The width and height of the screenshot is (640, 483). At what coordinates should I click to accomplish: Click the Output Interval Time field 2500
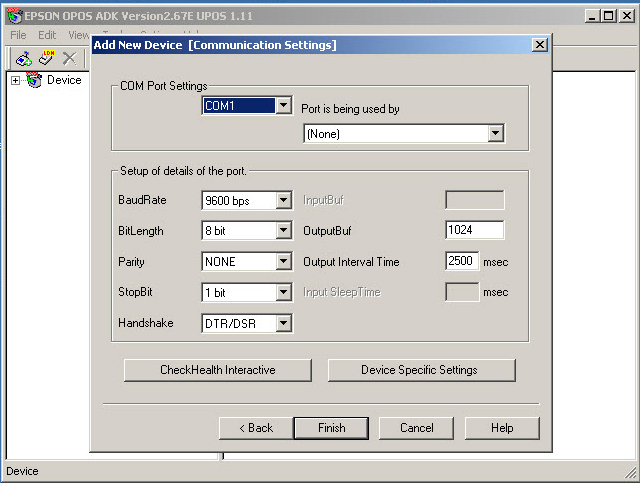[462, 261]
